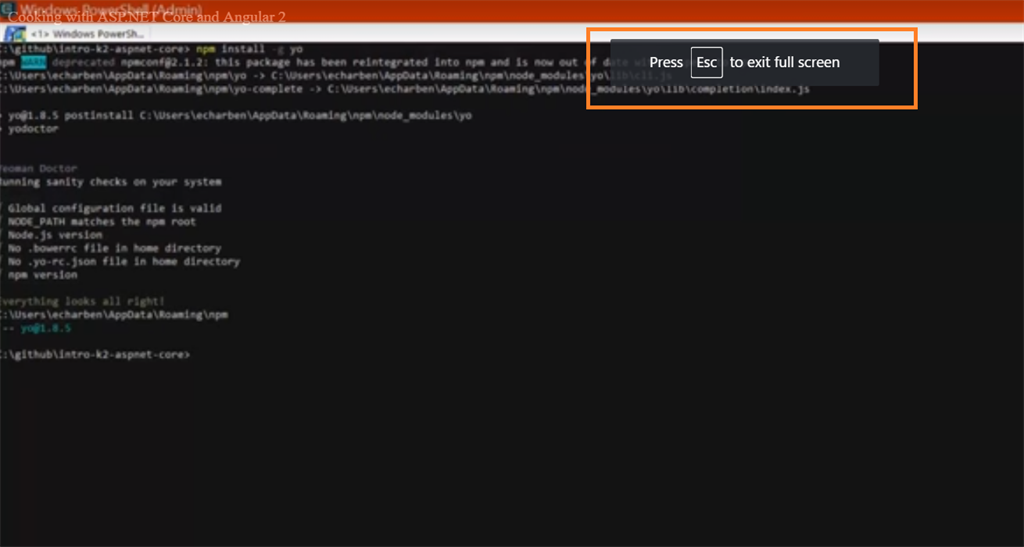Image resolution: width=1024 pixels, height=547 pixels.
Task: Click the "Cooking with ASP.NET Core and Angular 2" title
Action: 147,17
